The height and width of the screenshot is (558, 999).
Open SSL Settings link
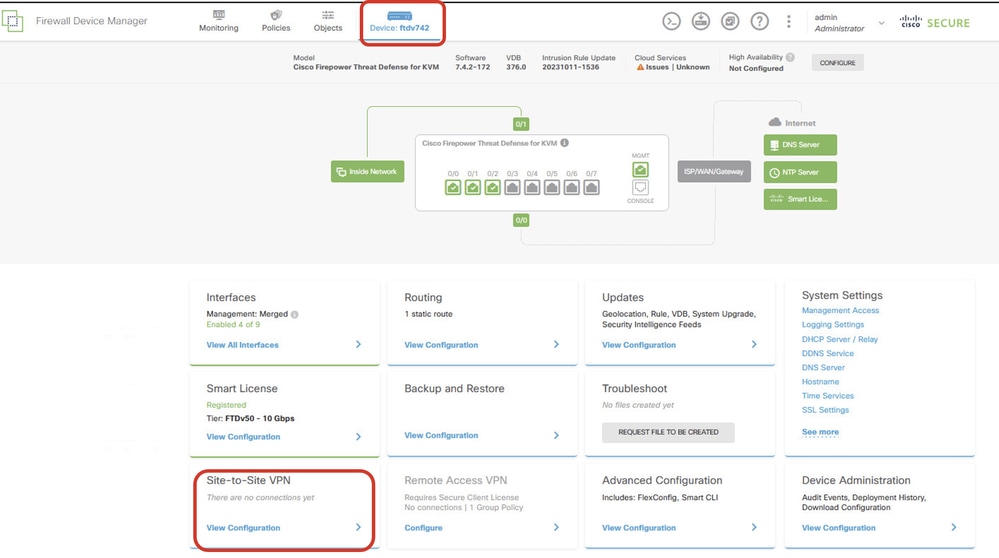click(825, 410)
